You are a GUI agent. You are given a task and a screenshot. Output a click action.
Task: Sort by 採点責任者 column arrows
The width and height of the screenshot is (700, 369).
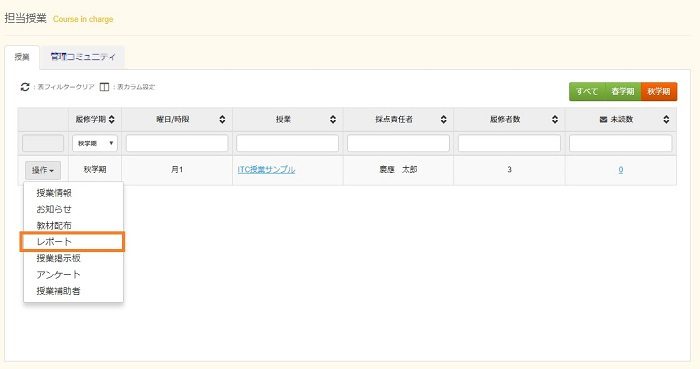443,119
